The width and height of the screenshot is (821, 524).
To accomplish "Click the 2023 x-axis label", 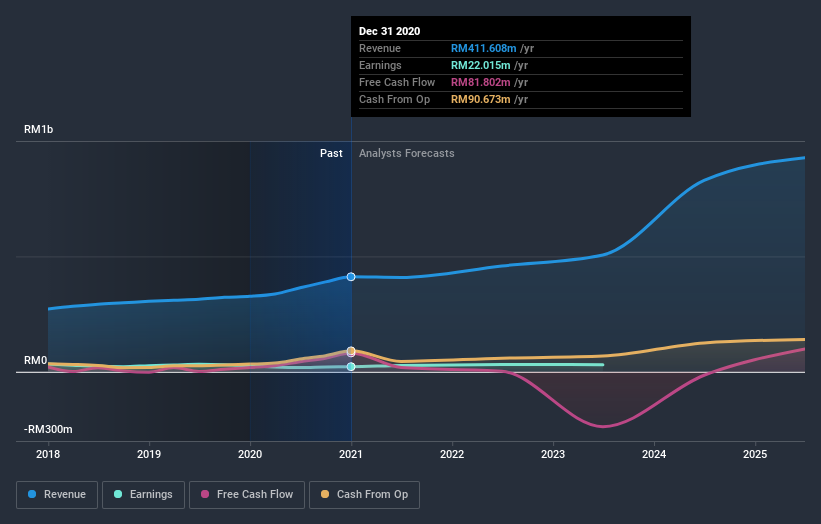I will (553, 454).
